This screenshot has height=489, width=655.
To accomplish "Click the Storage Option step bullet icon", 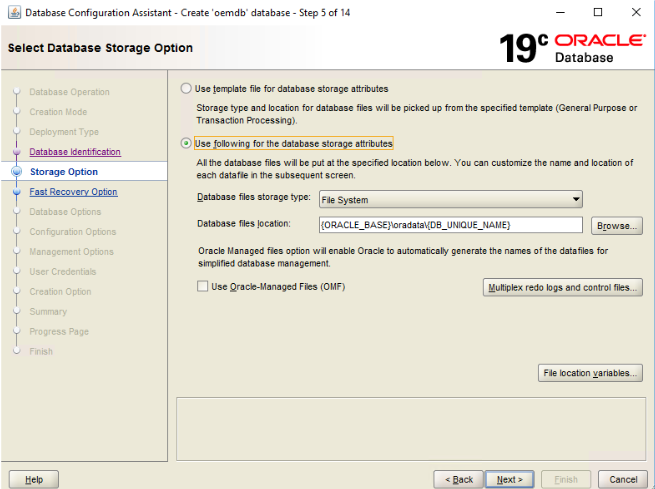I will (16, 172).
